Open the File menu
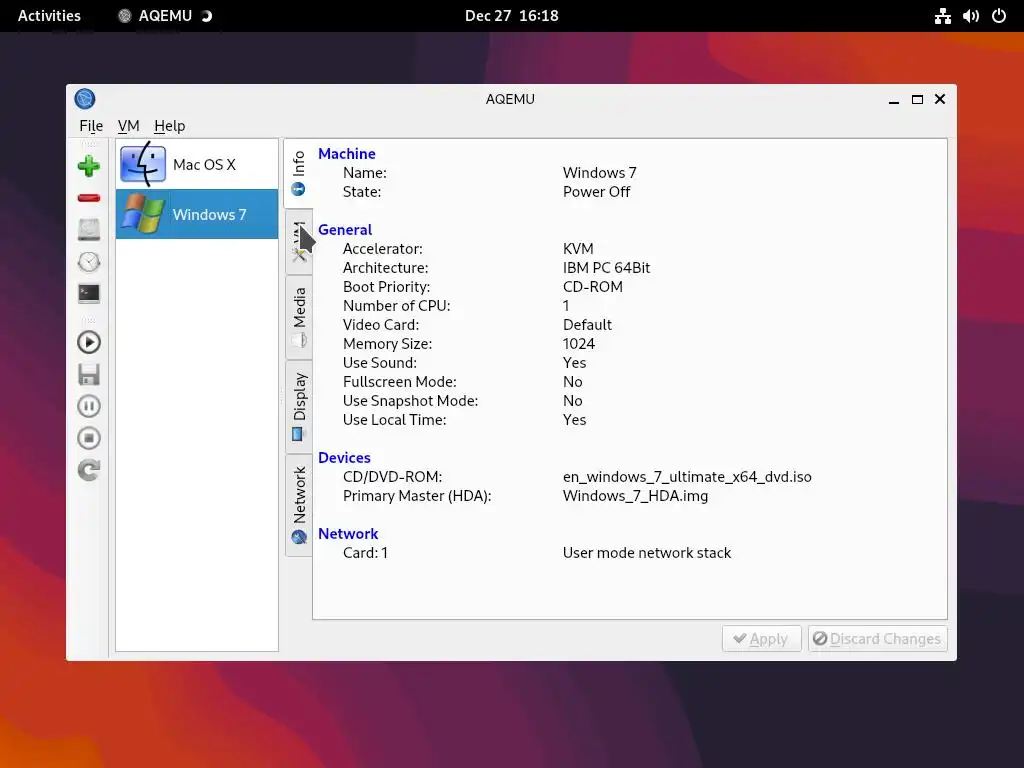This screenshot has width=1024, height=768. click(x=91, y=125)
